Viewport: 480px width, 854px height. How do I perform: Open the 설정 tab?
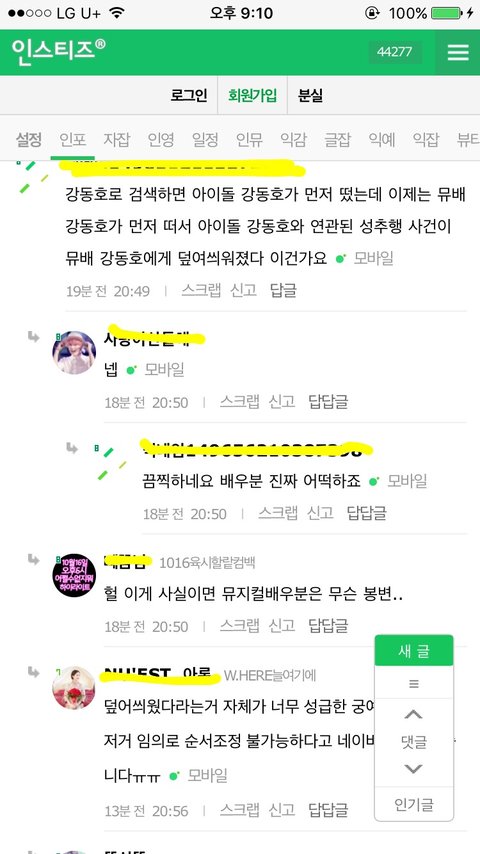(28, 140)
